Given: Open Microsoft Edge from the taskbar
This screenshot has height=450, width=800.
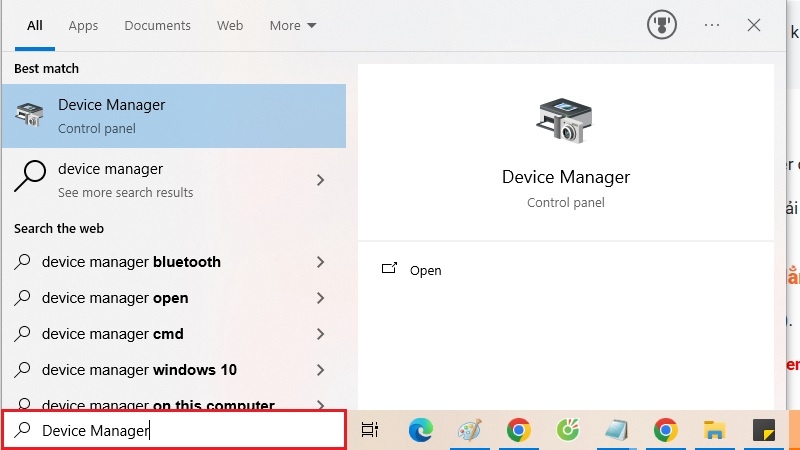Looking at the screenshot, I should pyautogui.click(x=420, y=430).
